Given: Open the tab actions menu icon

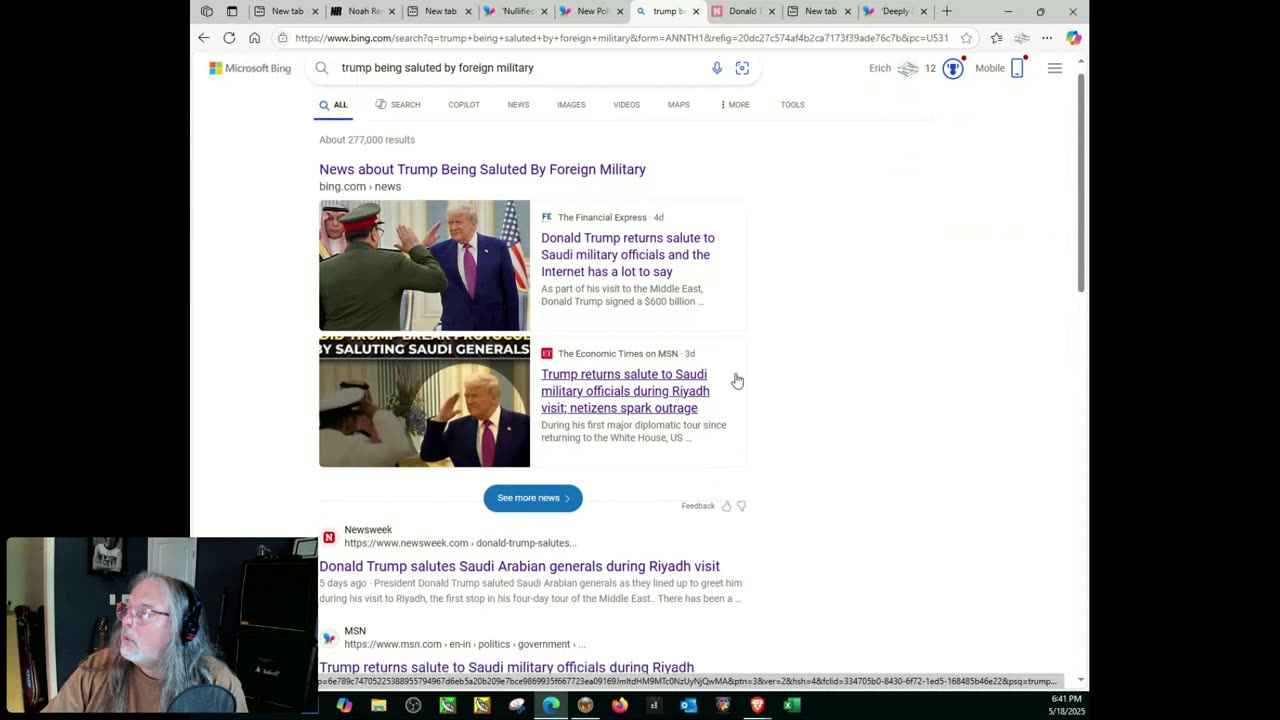Looking at the screenshot, I should pyautogui.click(x=231, y=11).
